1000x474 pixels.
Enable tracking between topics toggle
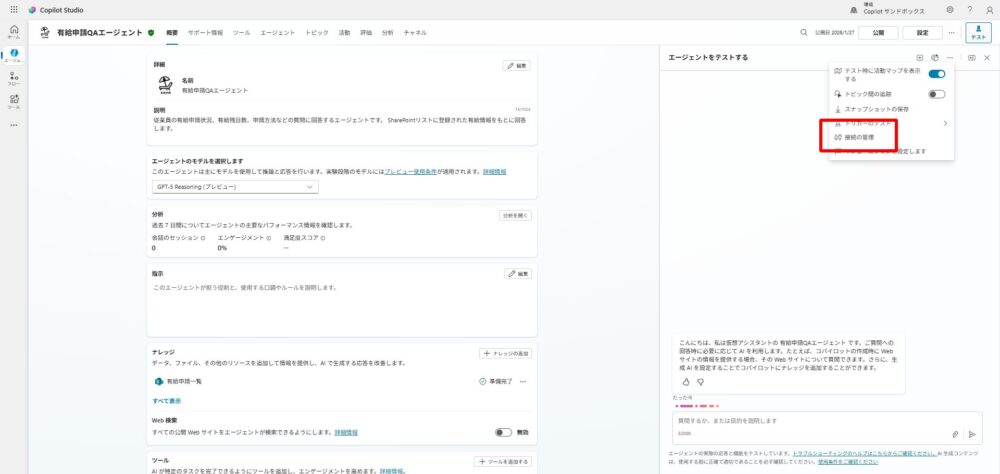pyautogui.click(x=937, y=94)
